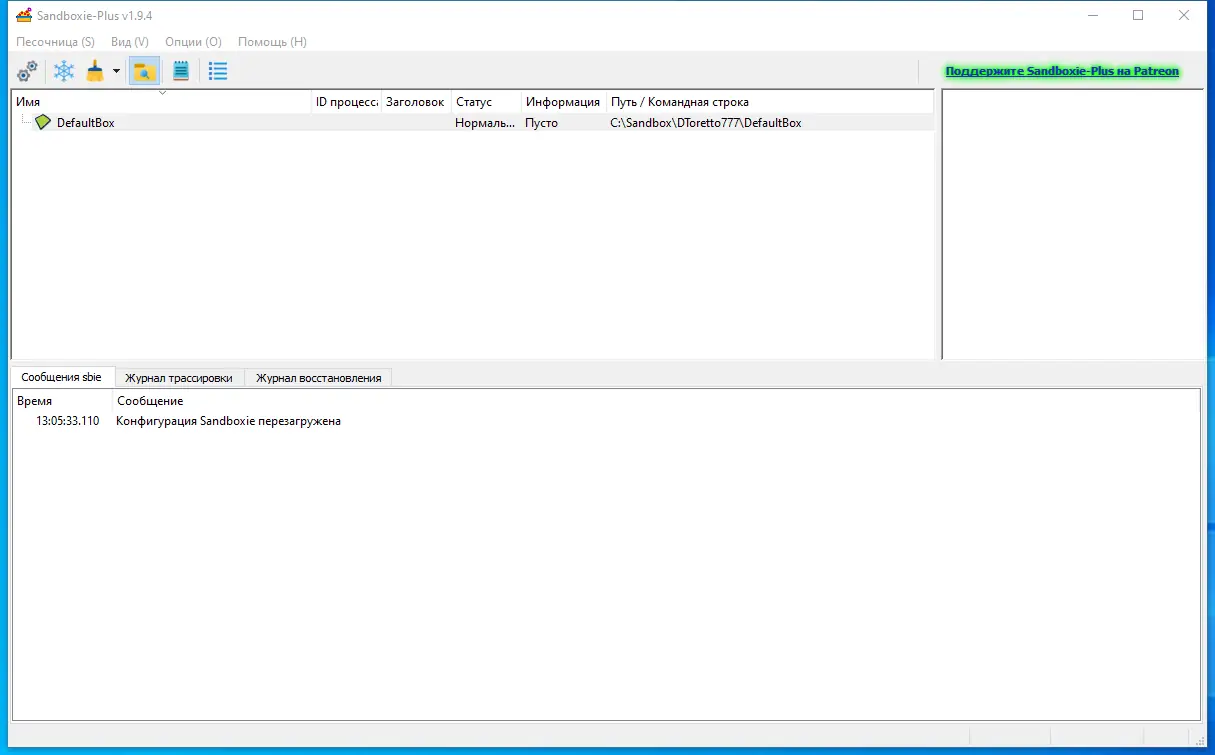Click the Время column header in log
The width and height of the screenshot is (1215, 755).
[62, 400]
